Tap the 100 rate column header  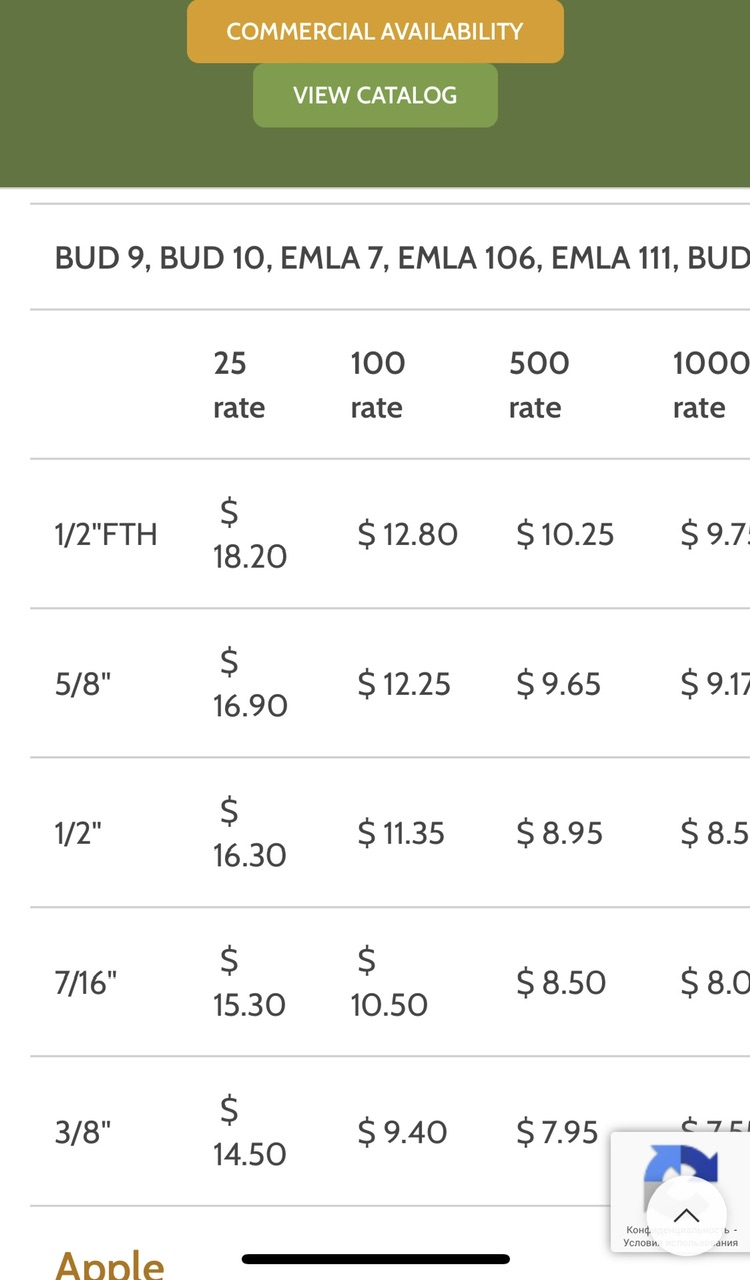pyautogui.click(x=377, y=385)
